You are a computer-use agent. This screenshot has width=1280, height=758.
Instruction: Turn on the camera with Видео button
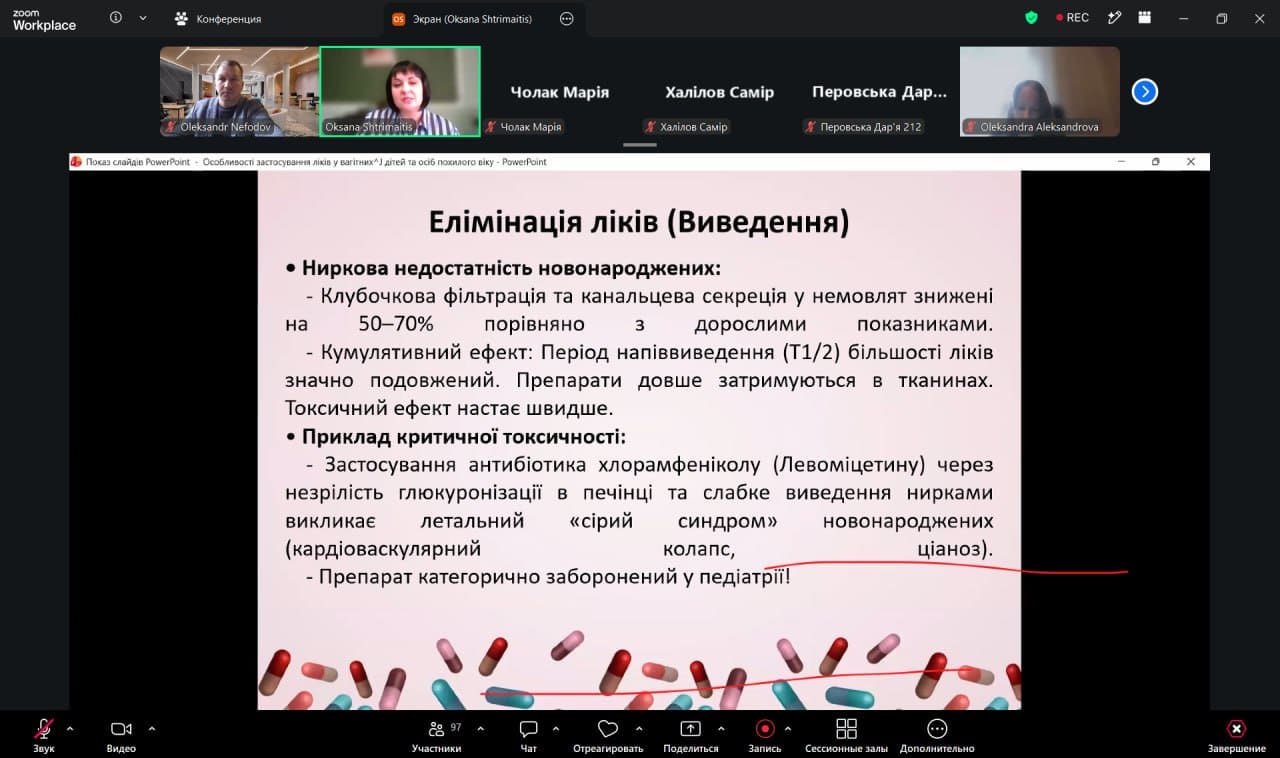pyautogui.click(x=121, y=734)
